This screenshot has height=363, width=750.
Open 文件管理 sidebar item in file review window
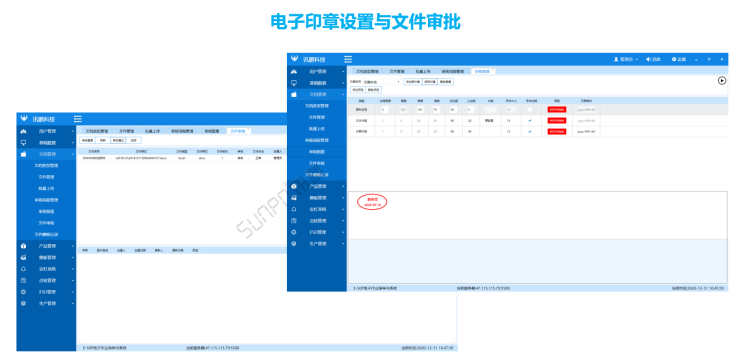[x=46, y=177]
